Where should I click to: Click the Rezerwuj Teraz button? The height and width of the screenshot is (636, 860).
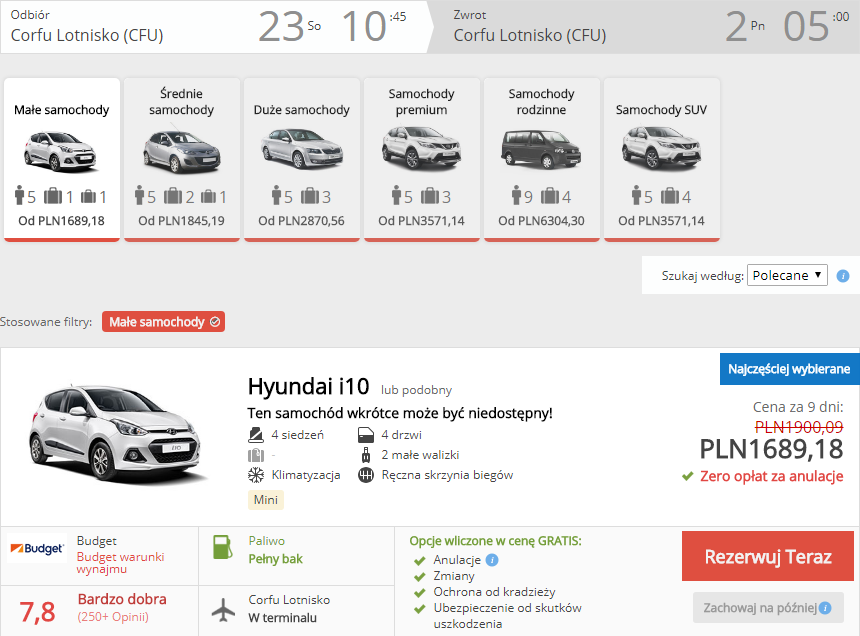[x=768, y=556]
